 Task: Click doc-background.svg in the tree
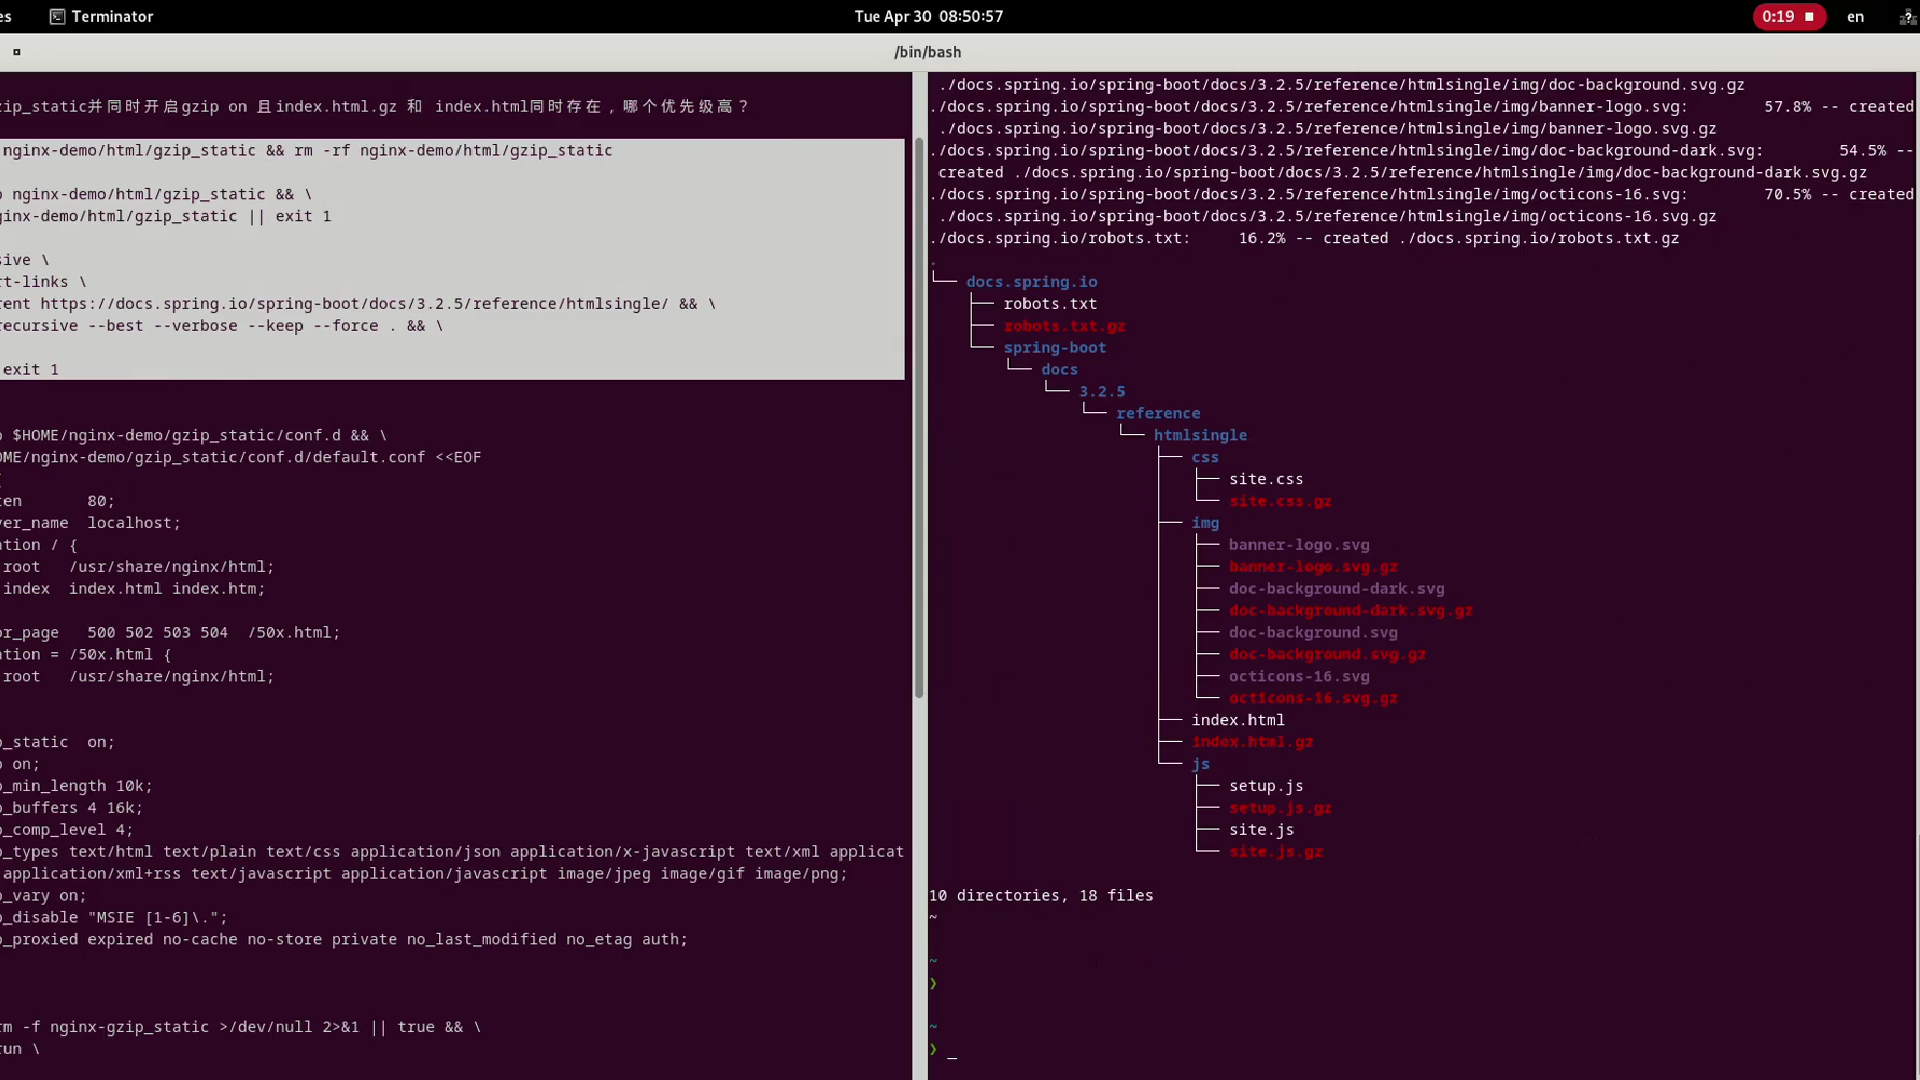click(1313, 633)
